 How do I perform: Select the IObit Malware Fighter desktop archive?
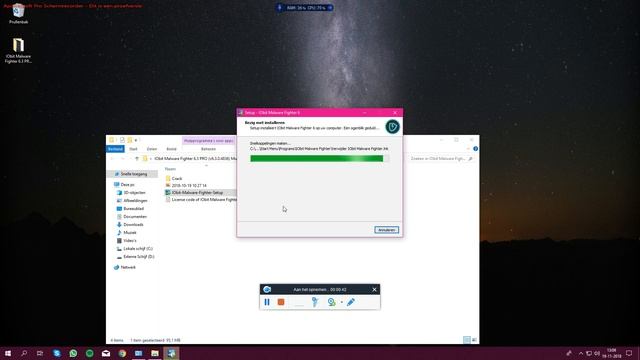tap(18, 51)
